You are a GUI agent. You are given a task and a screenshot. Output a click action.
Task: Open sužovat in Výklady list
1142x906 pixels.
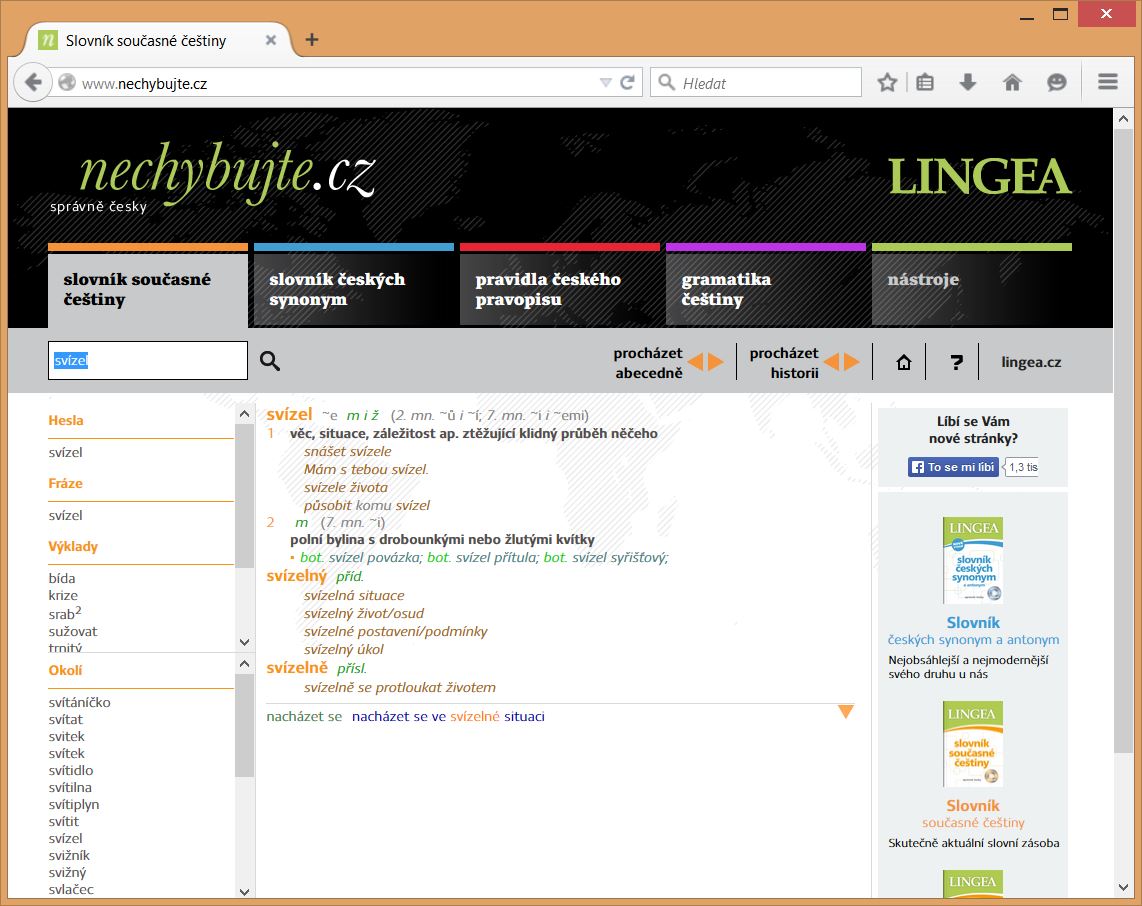73,631
